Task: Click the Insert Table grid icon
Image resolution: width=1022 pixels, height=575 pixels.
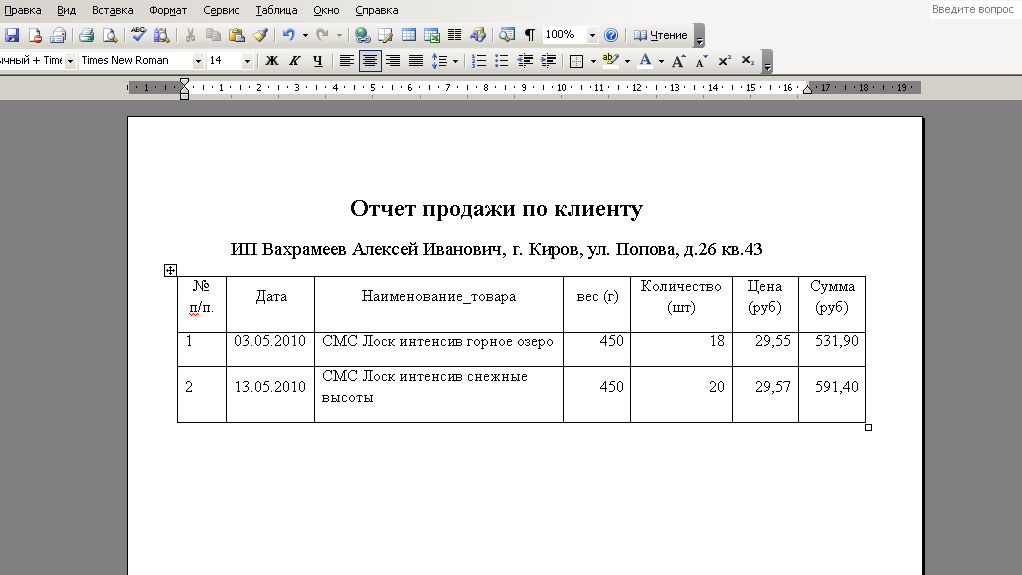Action: [x=409, y=35]
